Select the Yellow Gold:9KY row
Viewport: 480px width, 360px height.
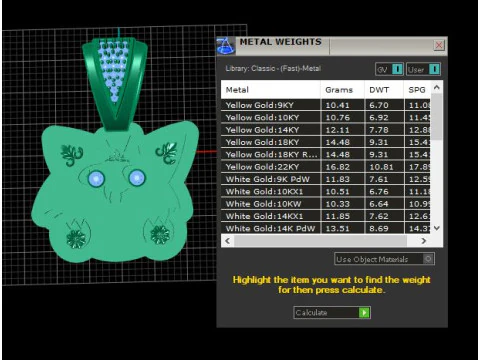[x=325, y=105]
